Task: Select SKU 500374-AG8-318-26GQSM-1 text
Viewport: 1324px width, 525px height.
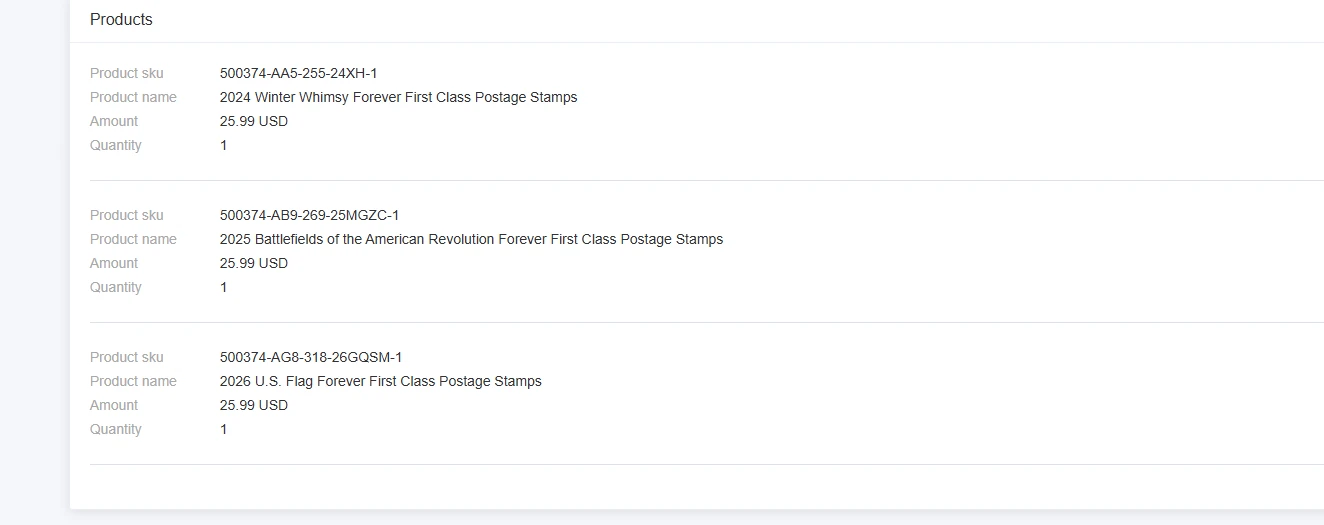Action: tap(311, 357)
